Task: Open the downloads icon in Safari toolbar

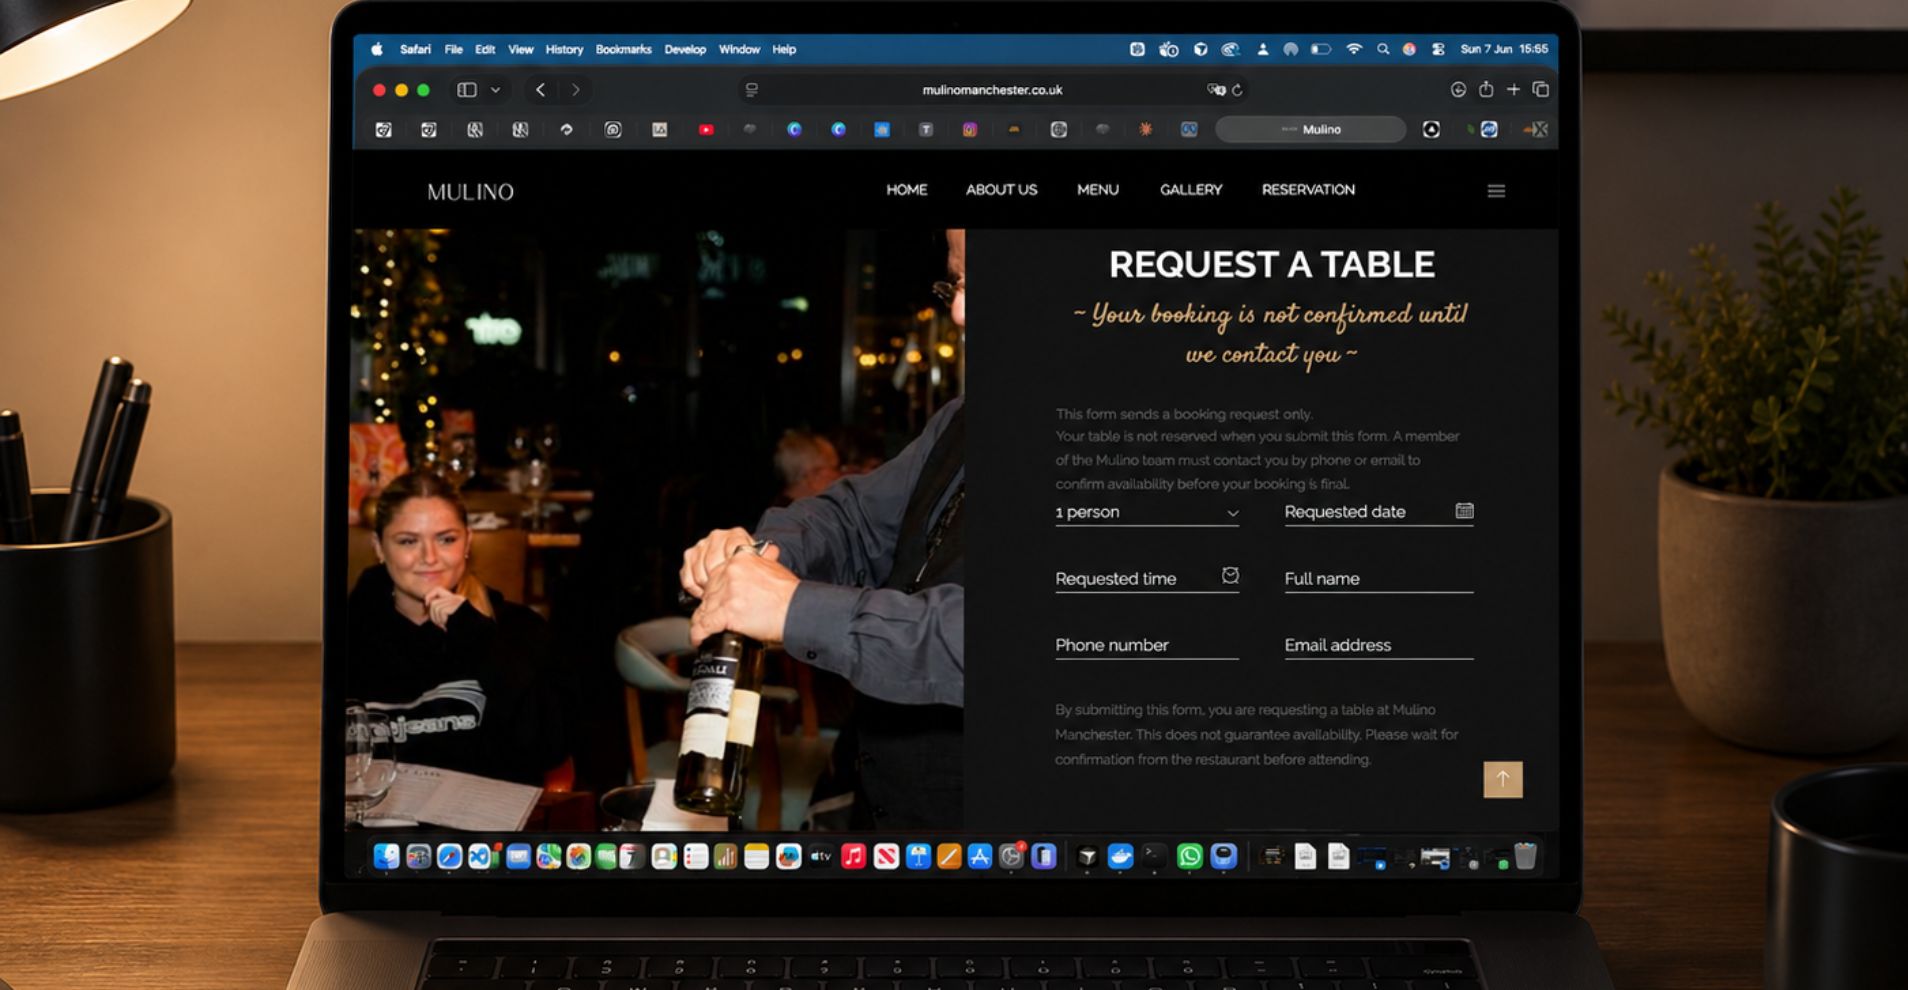Action: (x=1458, y=90)
